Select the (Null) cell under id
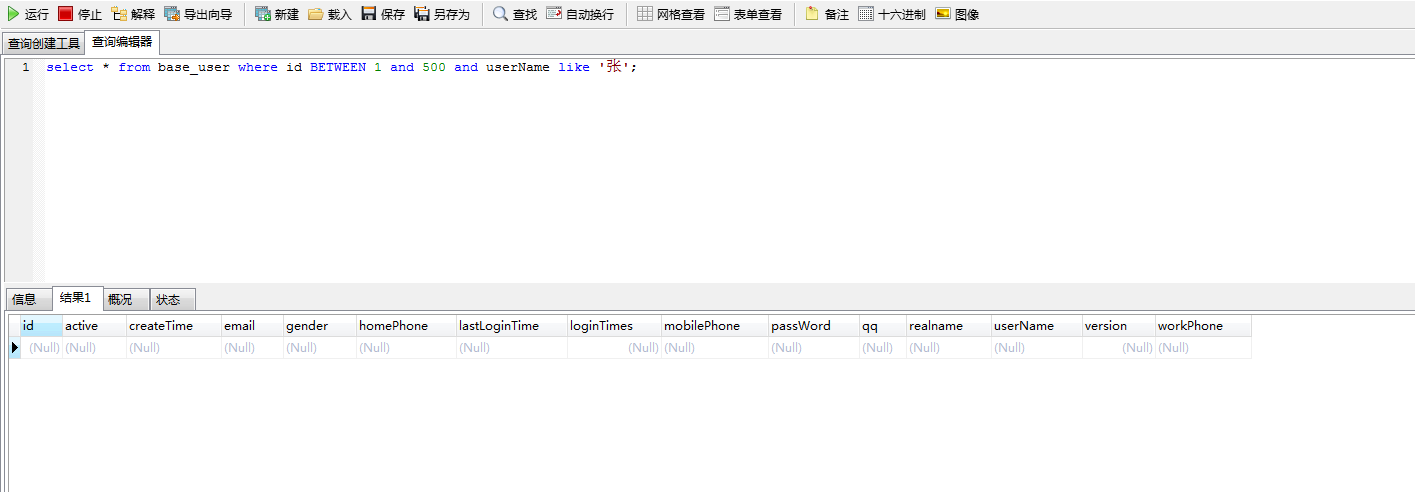Image resolution: width=1415 pixels, height=492 pixels. pos(41,348)
